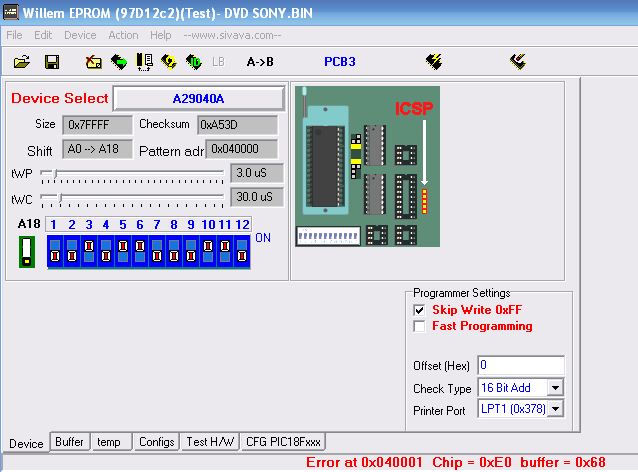Click the A->B toolbar button
This screenshot has height=472, width=638.
tap(260, 62)
